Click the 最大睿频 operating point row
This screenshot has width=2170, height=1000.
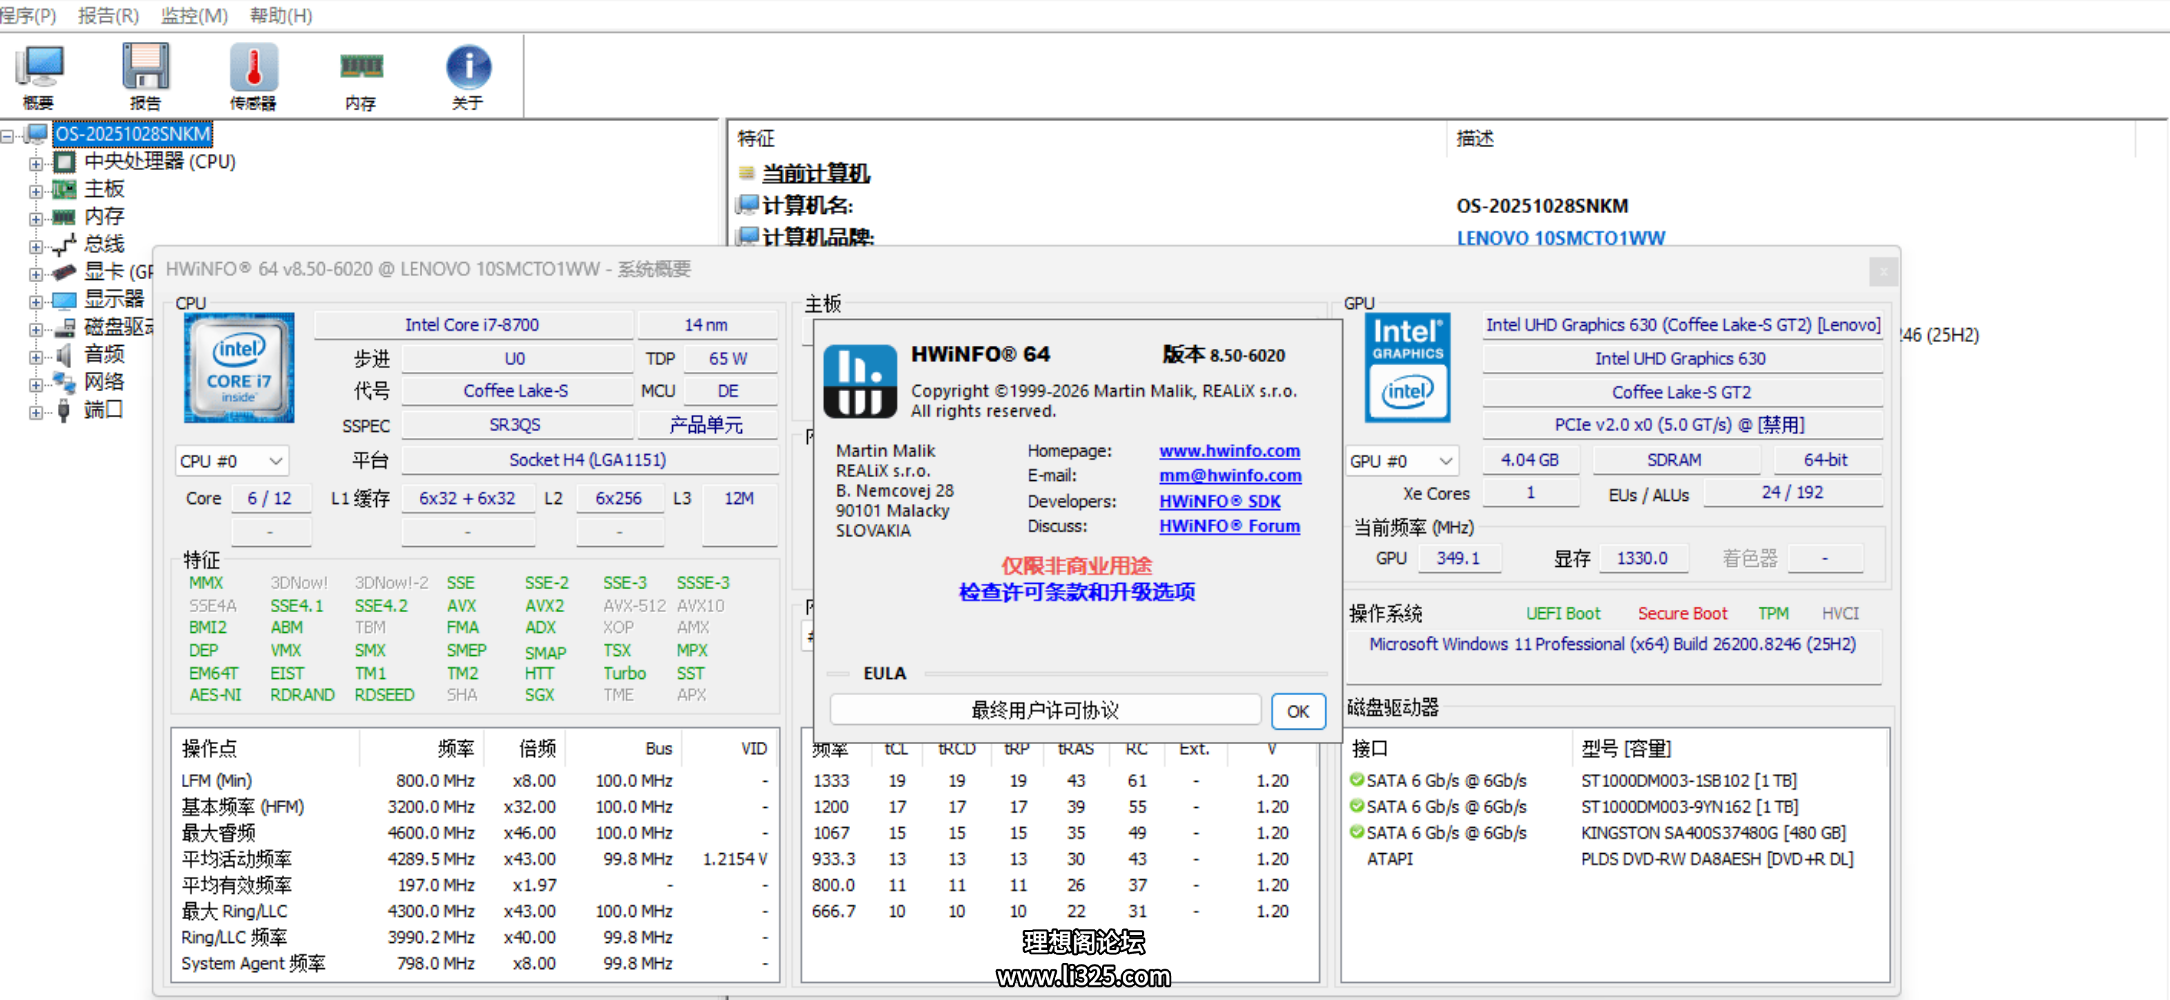[x=475, y=833]
